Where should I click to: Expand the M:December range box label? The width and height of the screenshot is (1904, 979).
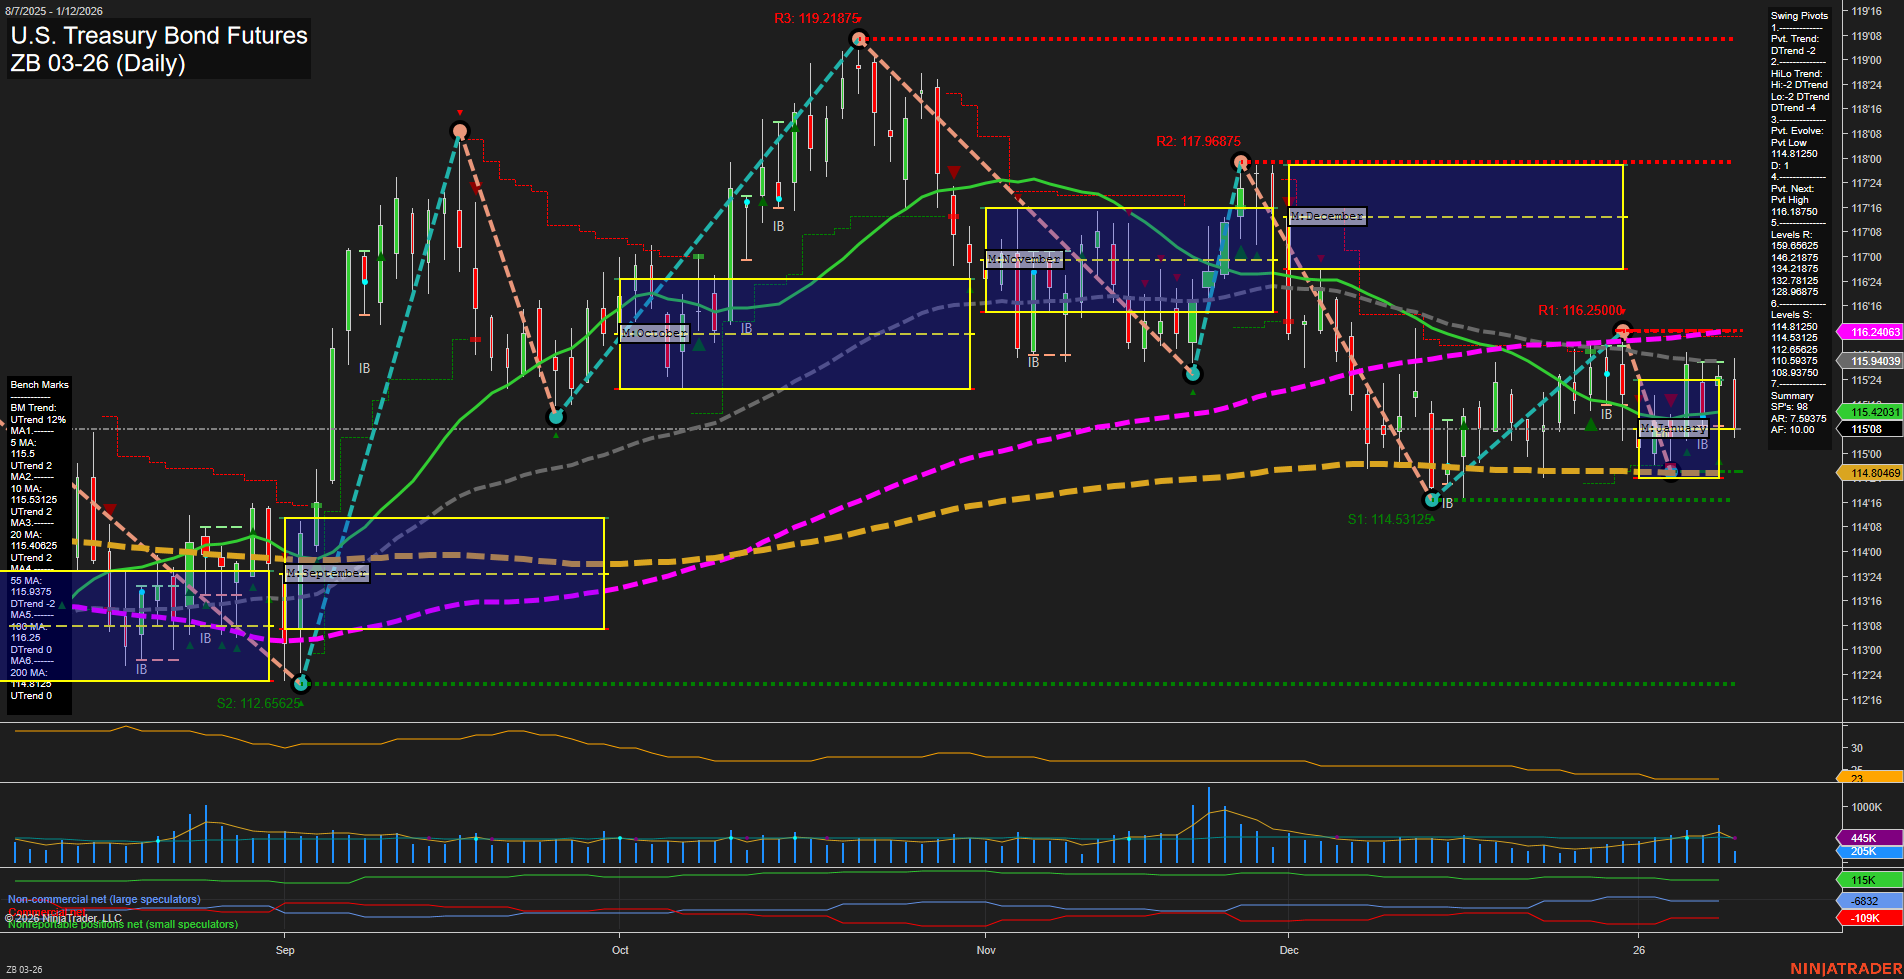point(1325,215)
